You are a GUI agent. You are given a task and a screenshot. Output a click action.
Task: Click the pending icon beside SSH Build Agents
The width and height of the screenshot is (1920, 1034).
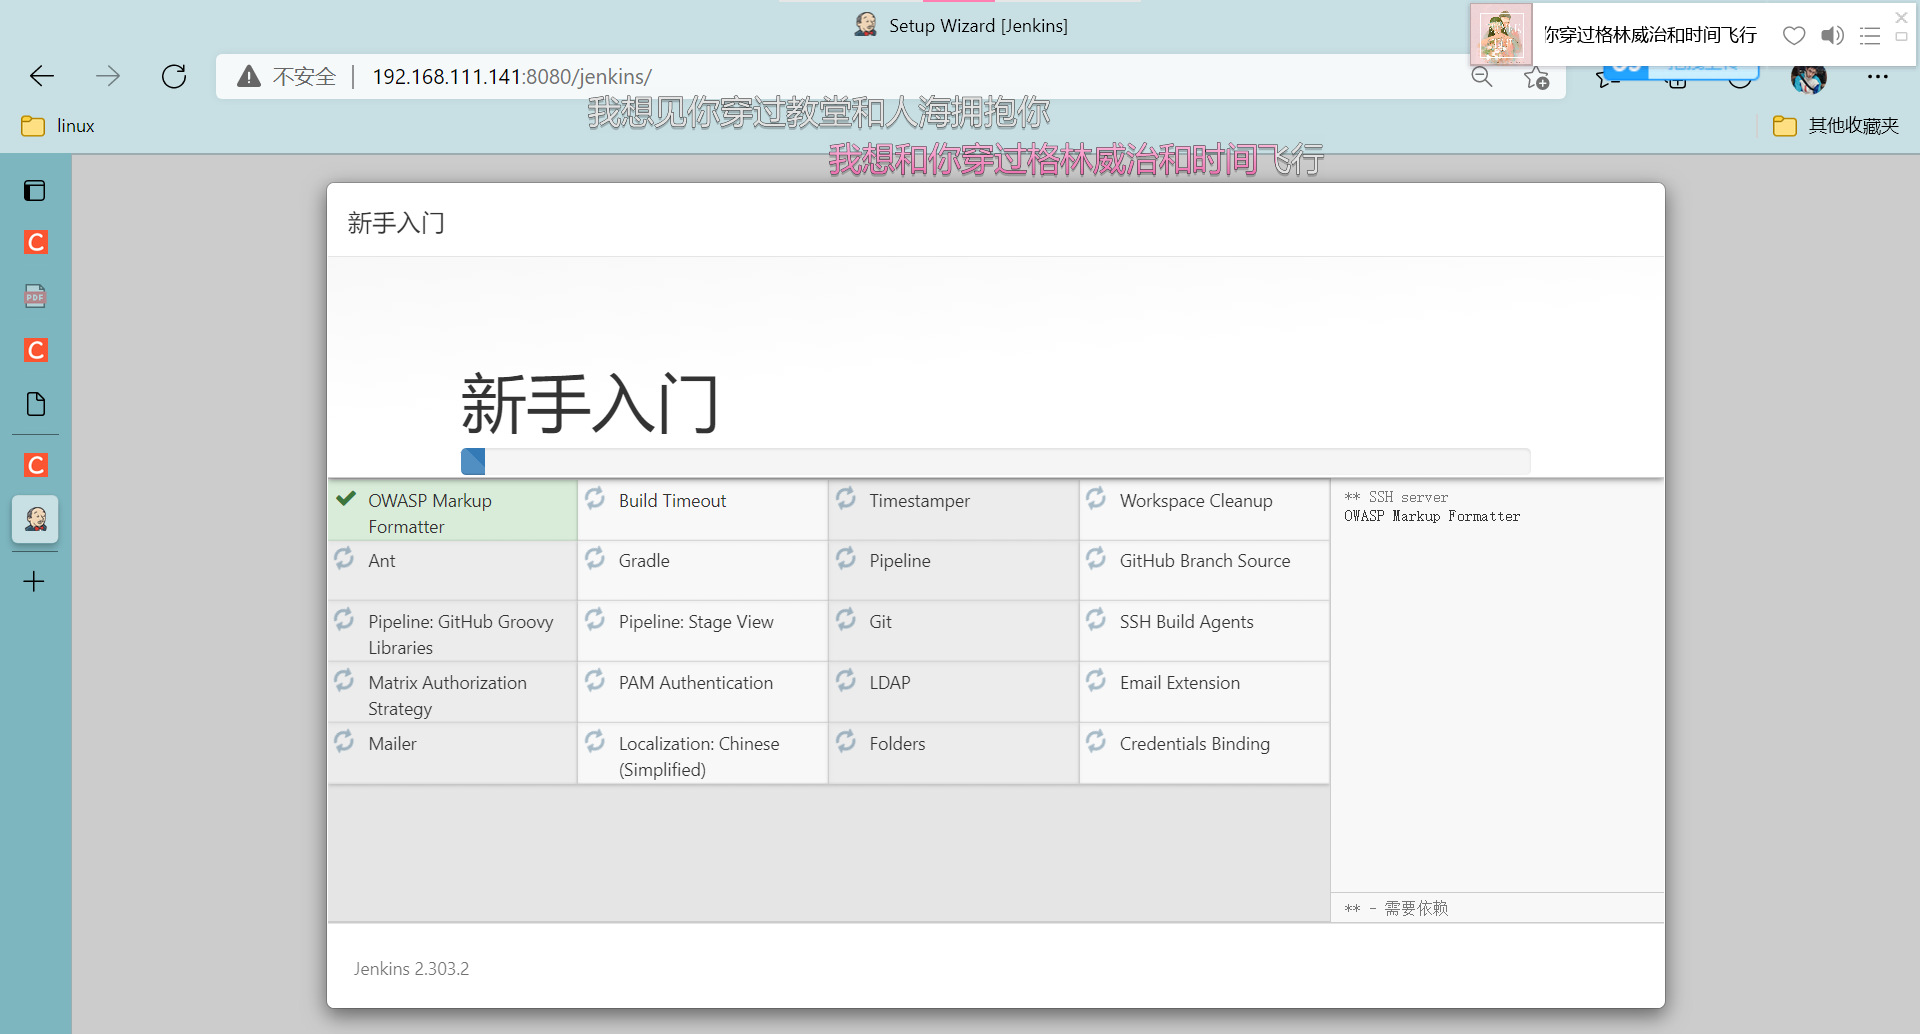(1096, 619)
